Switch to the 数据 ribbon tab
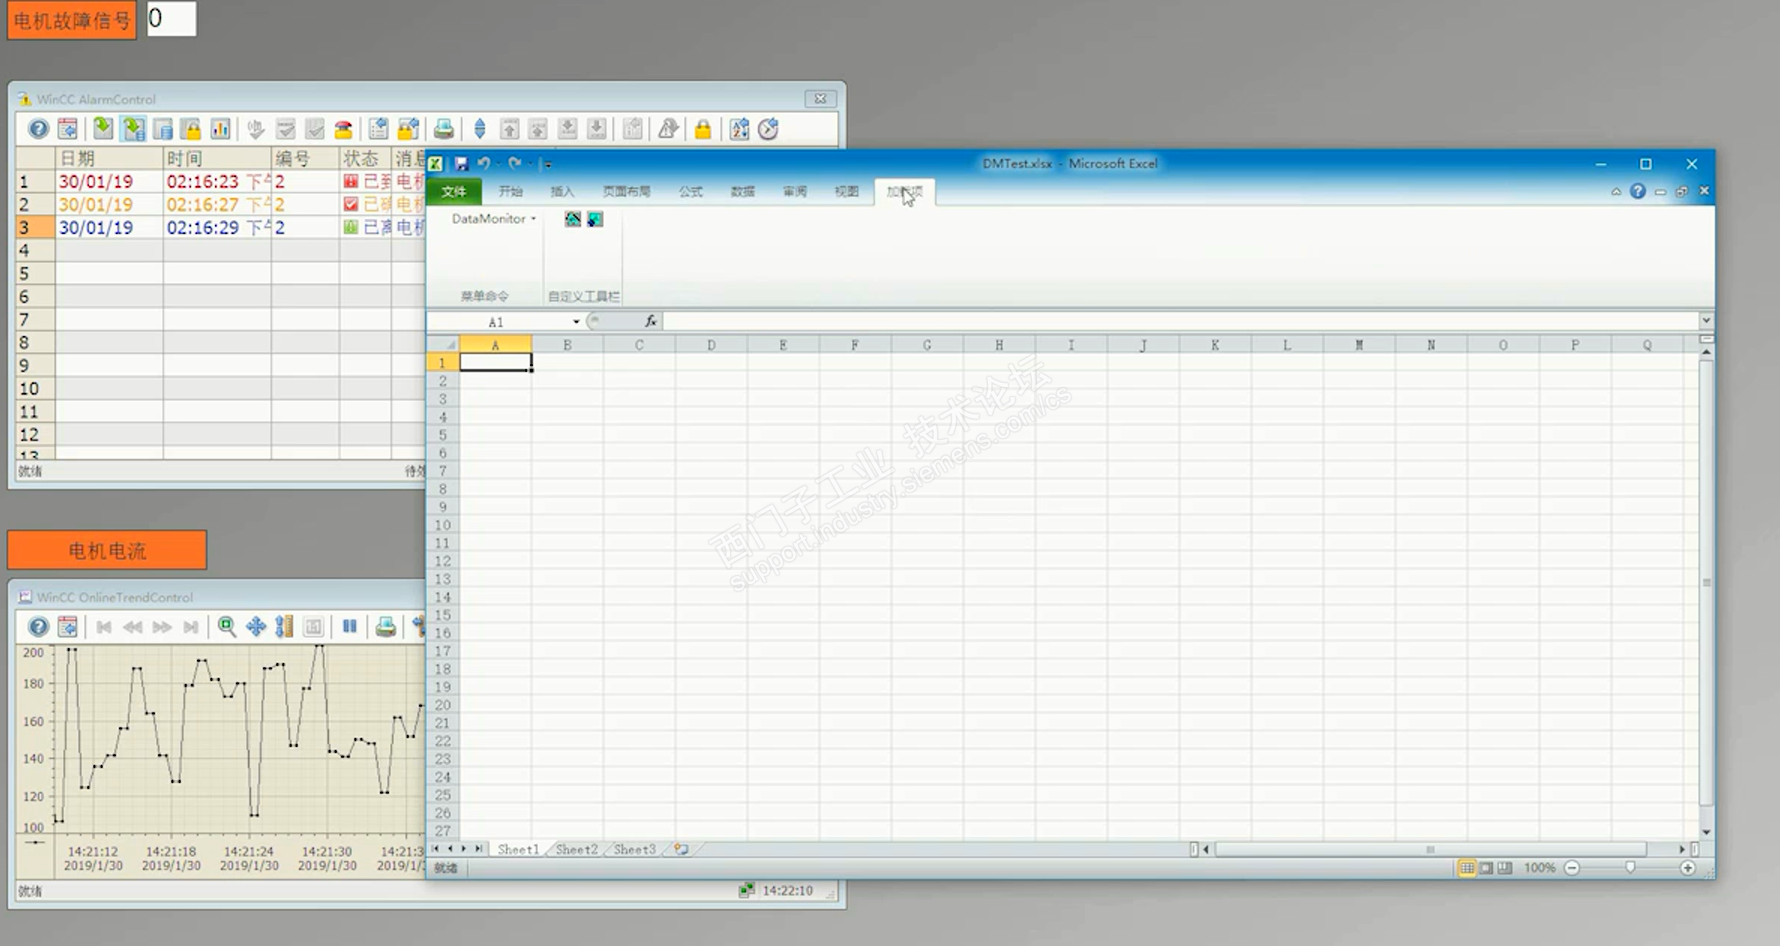 click(x=742, y=191)
